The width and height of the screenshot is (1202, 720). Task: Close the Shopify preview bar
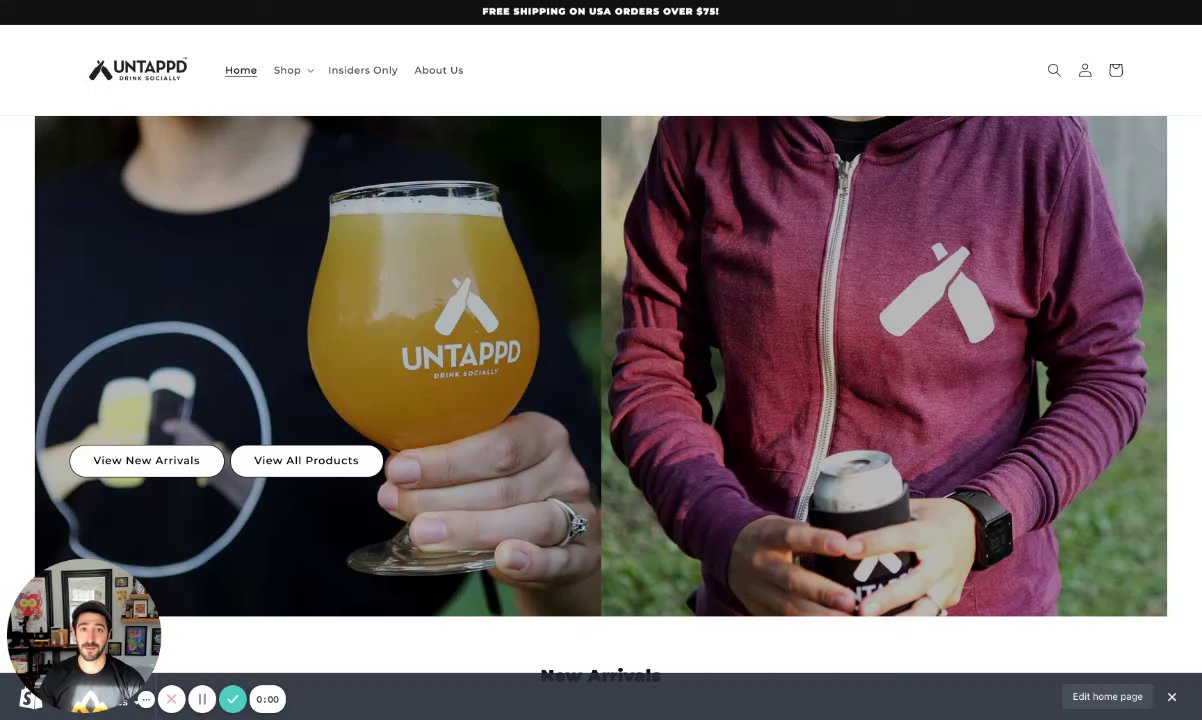click(1172, 697)
